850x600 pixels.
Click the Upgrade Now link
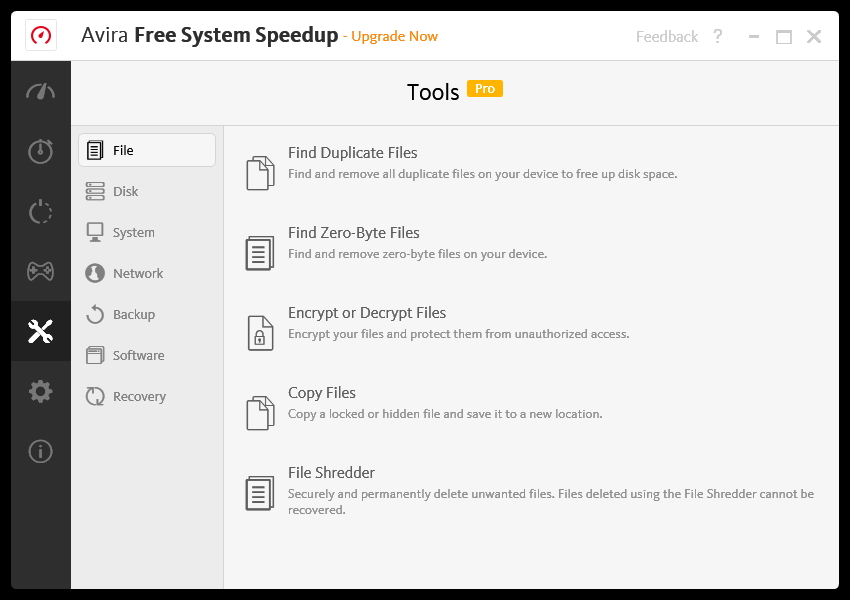(x=394, y=37)
